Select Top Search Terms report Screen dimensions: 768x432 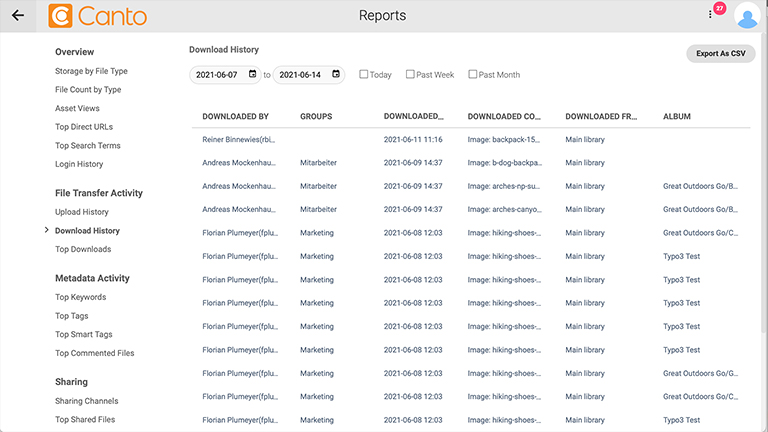(88, 146)
